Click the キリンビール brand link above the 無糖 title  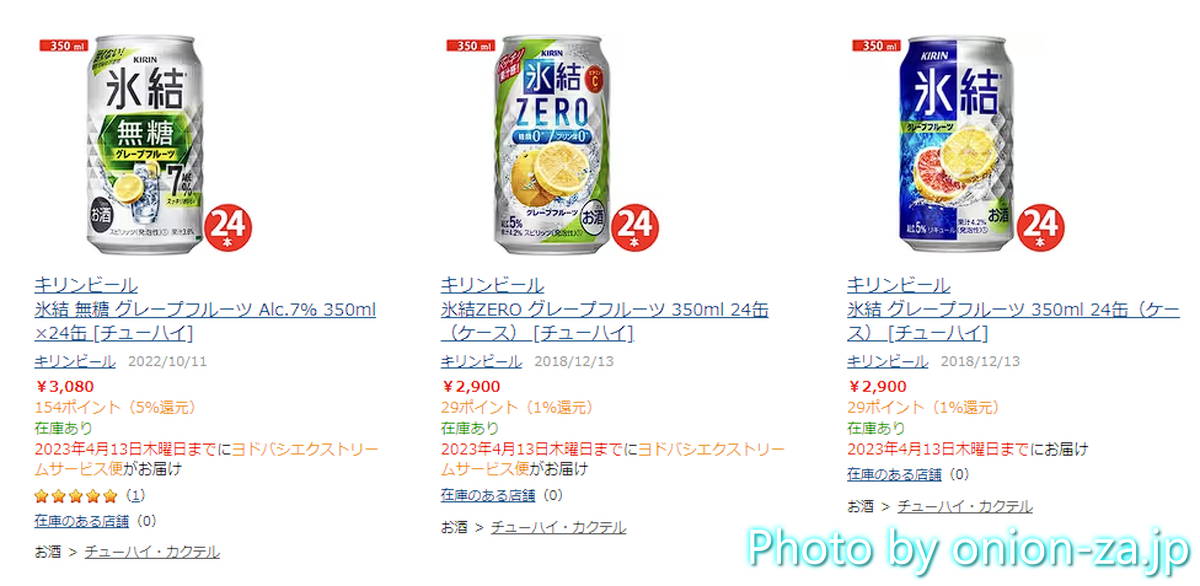[86, 285]
